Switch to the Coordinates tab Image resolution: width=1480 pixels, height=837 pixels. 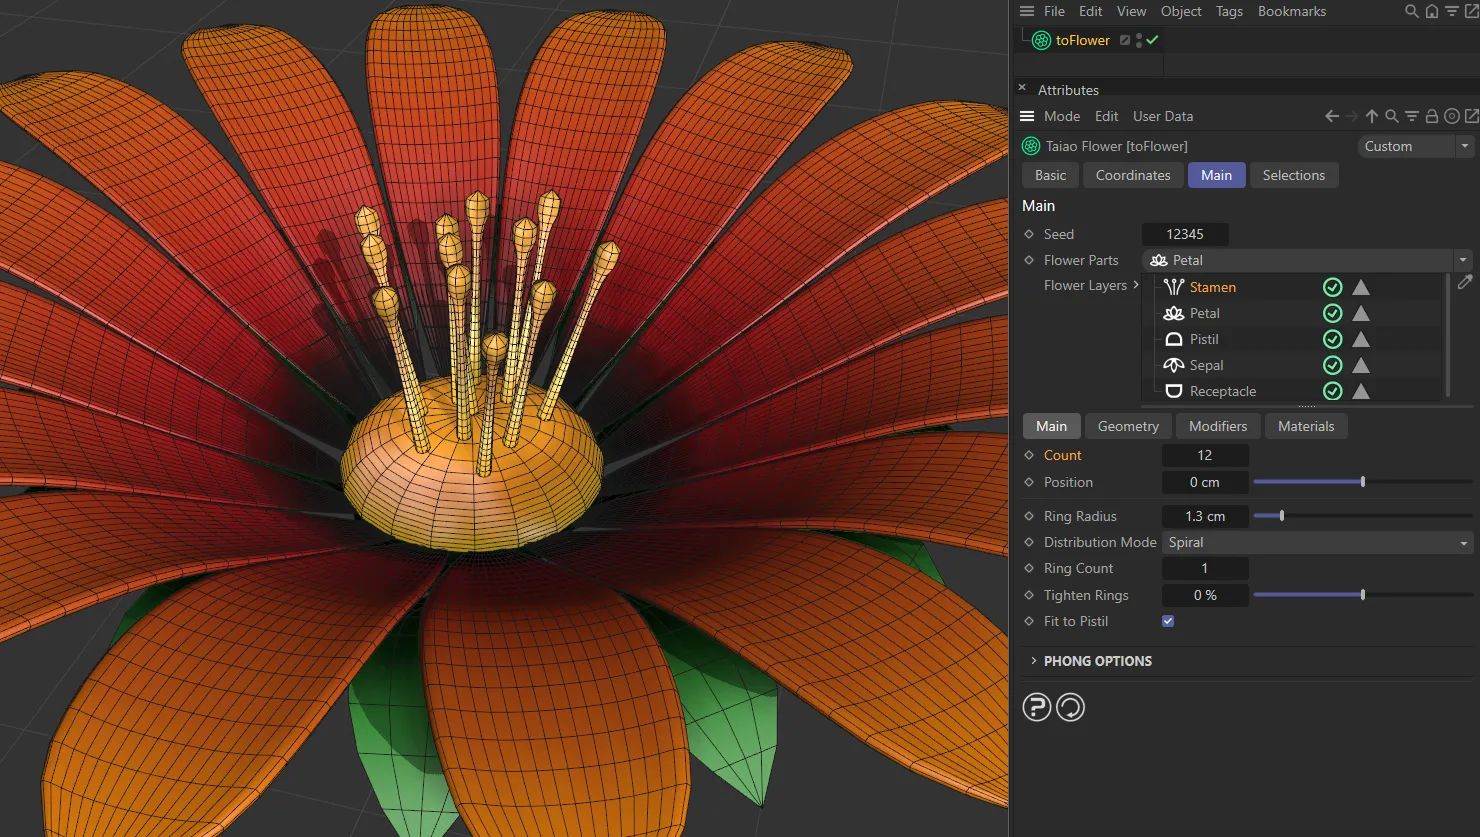[x=1133, y=175]
